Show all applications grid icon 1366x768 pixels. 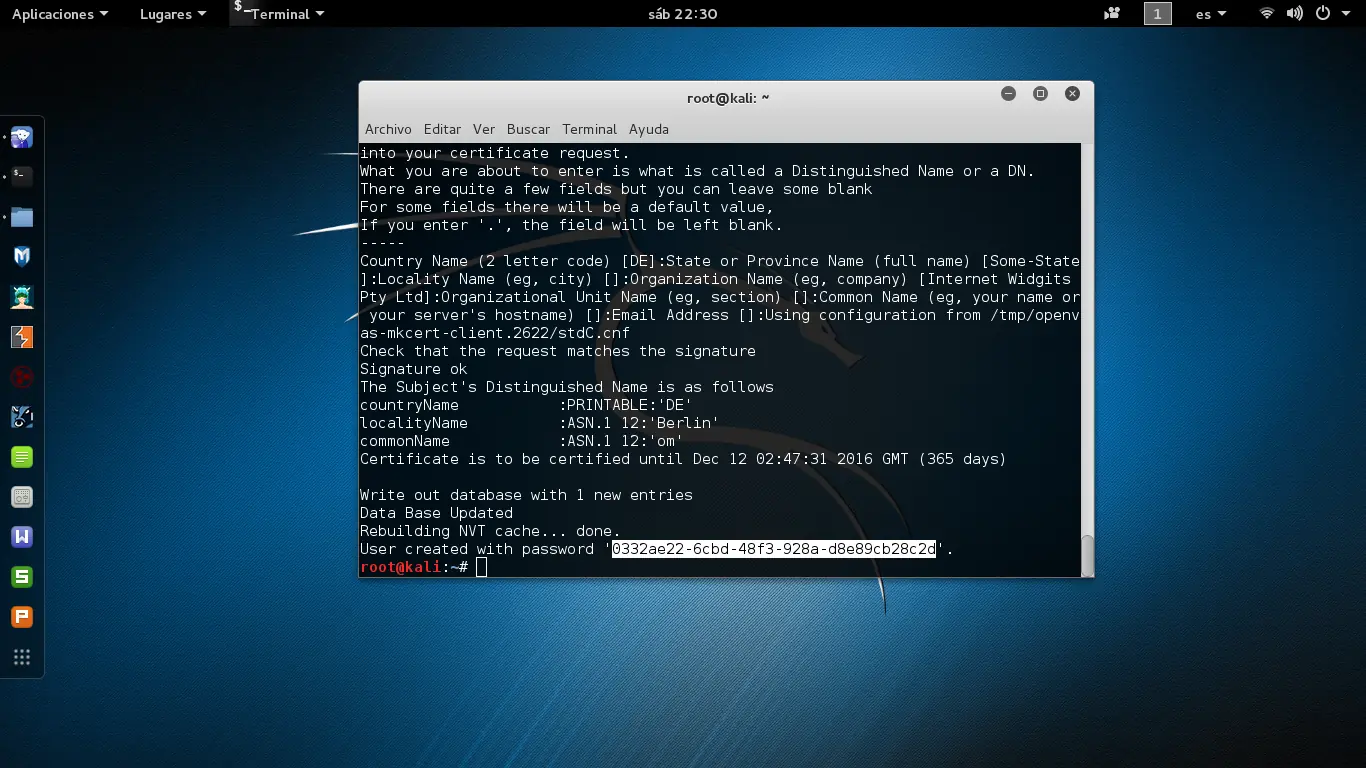22,657
